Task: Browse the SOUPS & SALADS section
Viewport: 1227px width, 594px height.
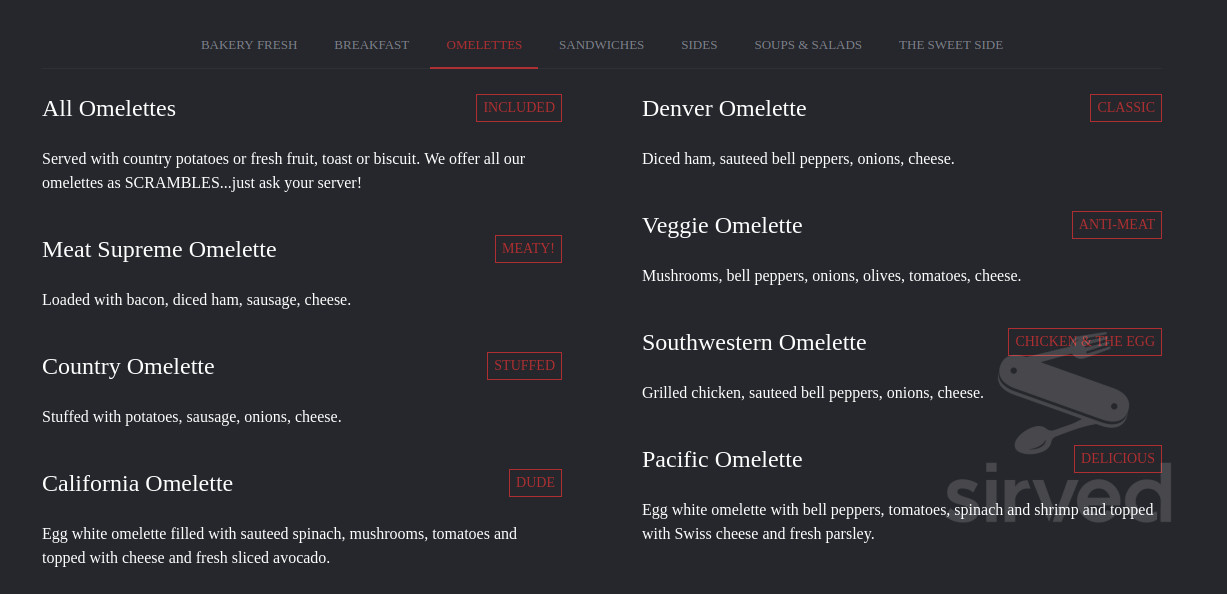Action: pos(808,45)
